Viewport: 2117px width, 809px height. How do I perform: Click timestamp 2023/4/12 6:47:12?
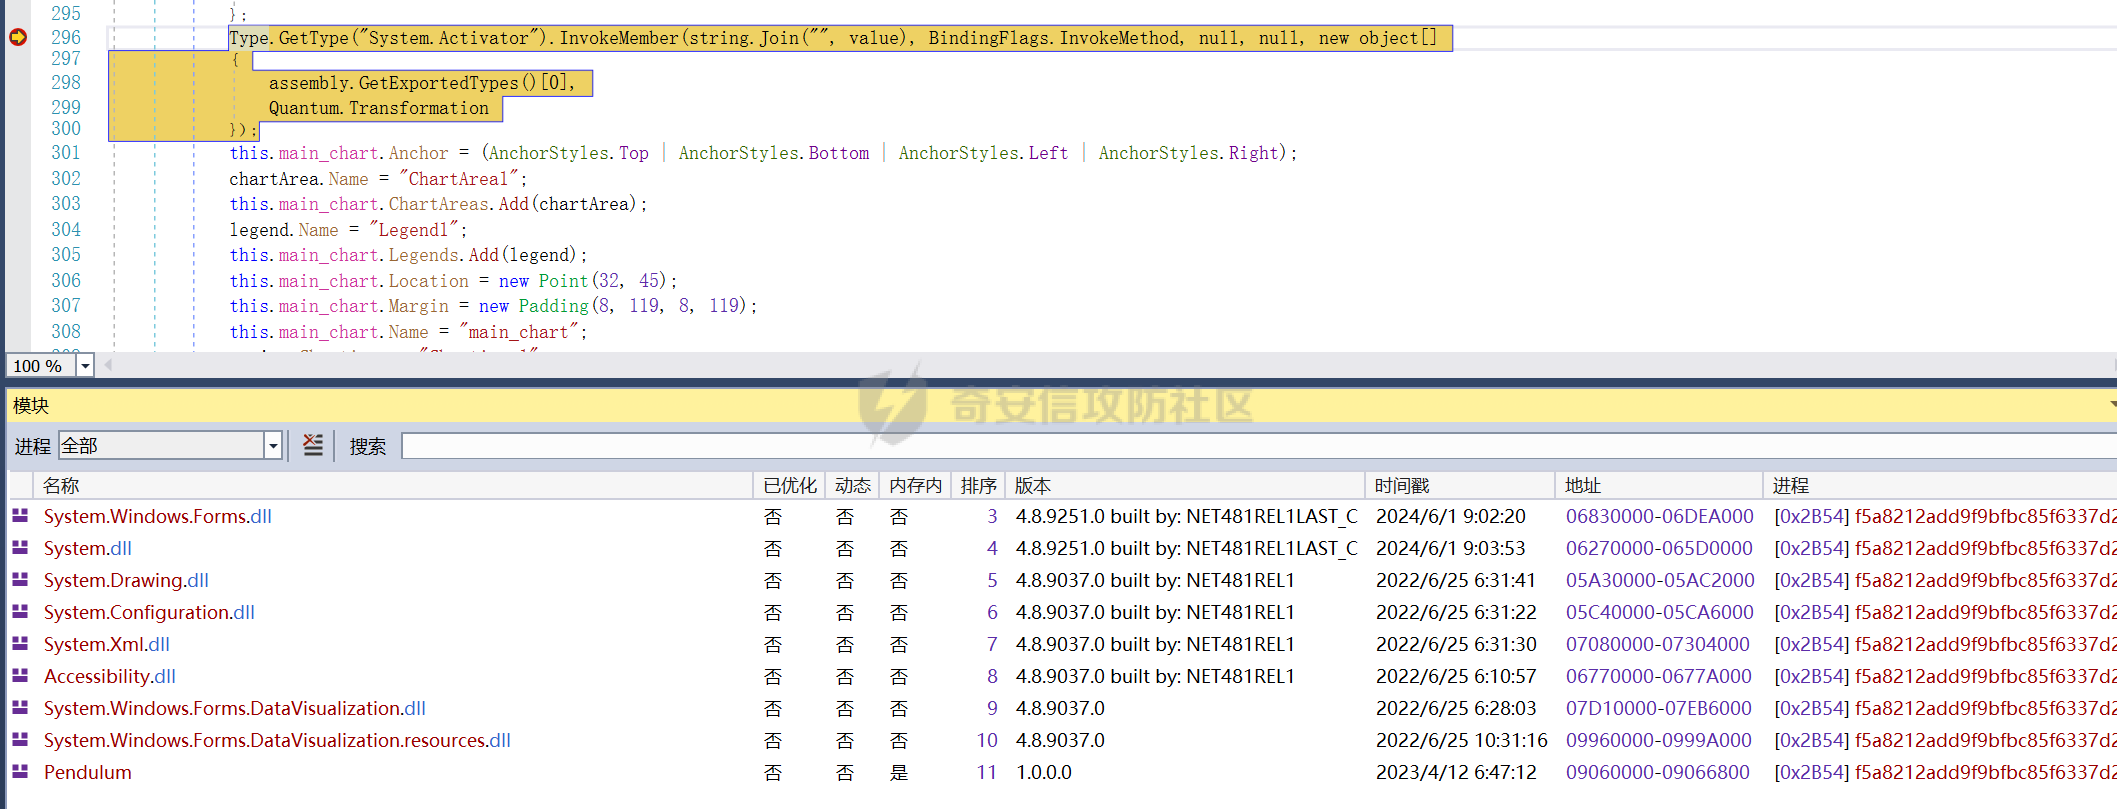[x=1456, y=772]
